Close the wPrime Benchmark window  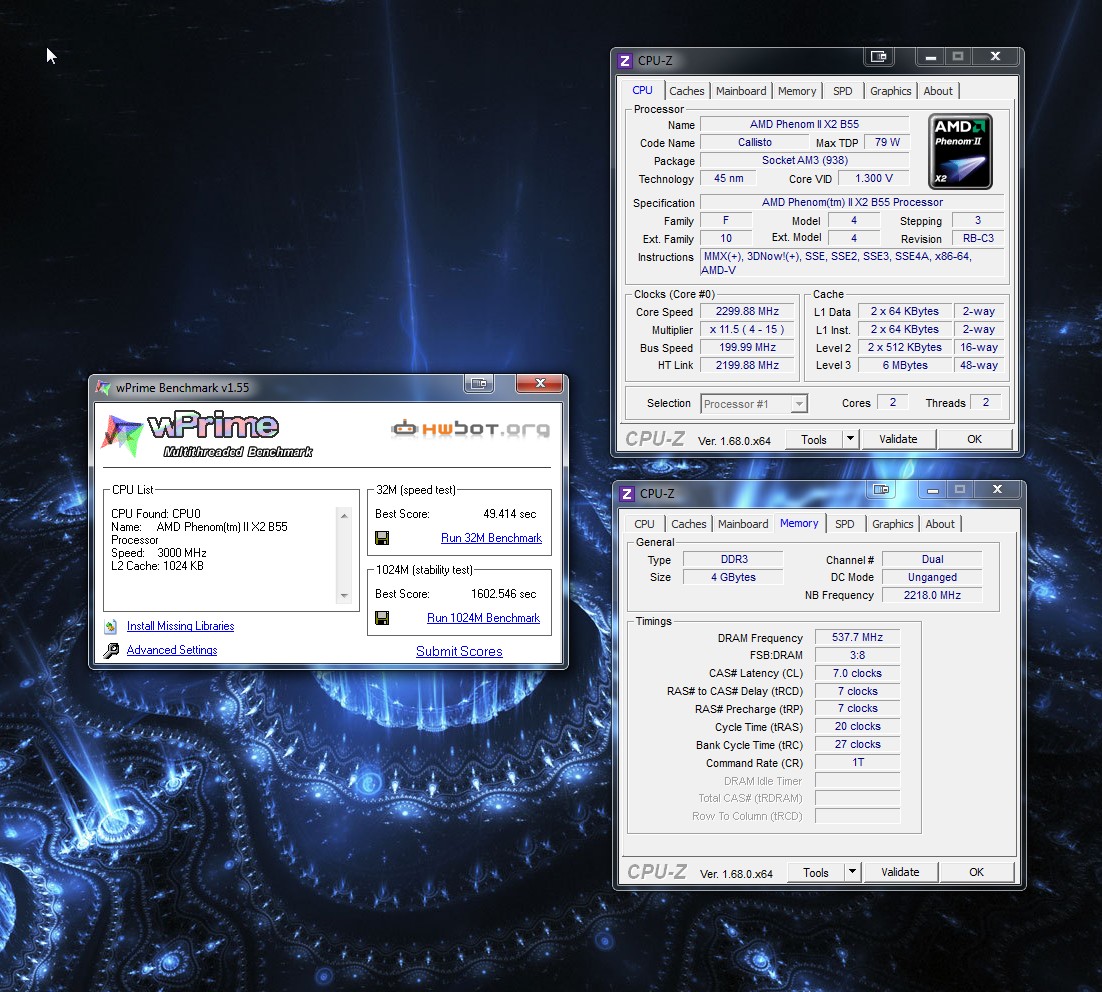click(x=540, y=383)
